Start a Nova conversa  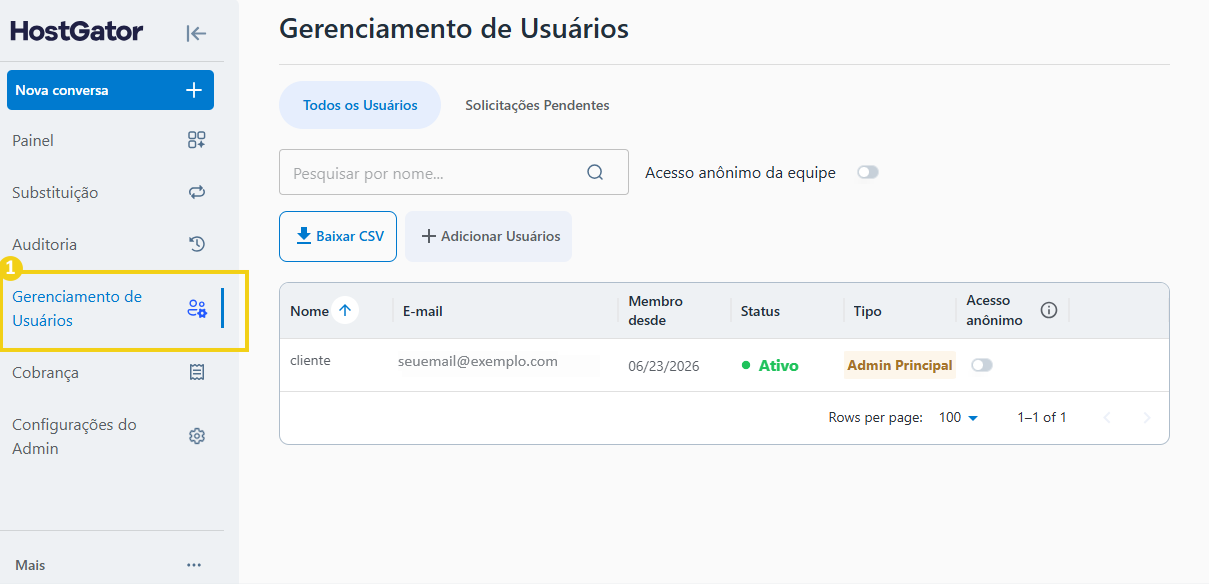110,90
